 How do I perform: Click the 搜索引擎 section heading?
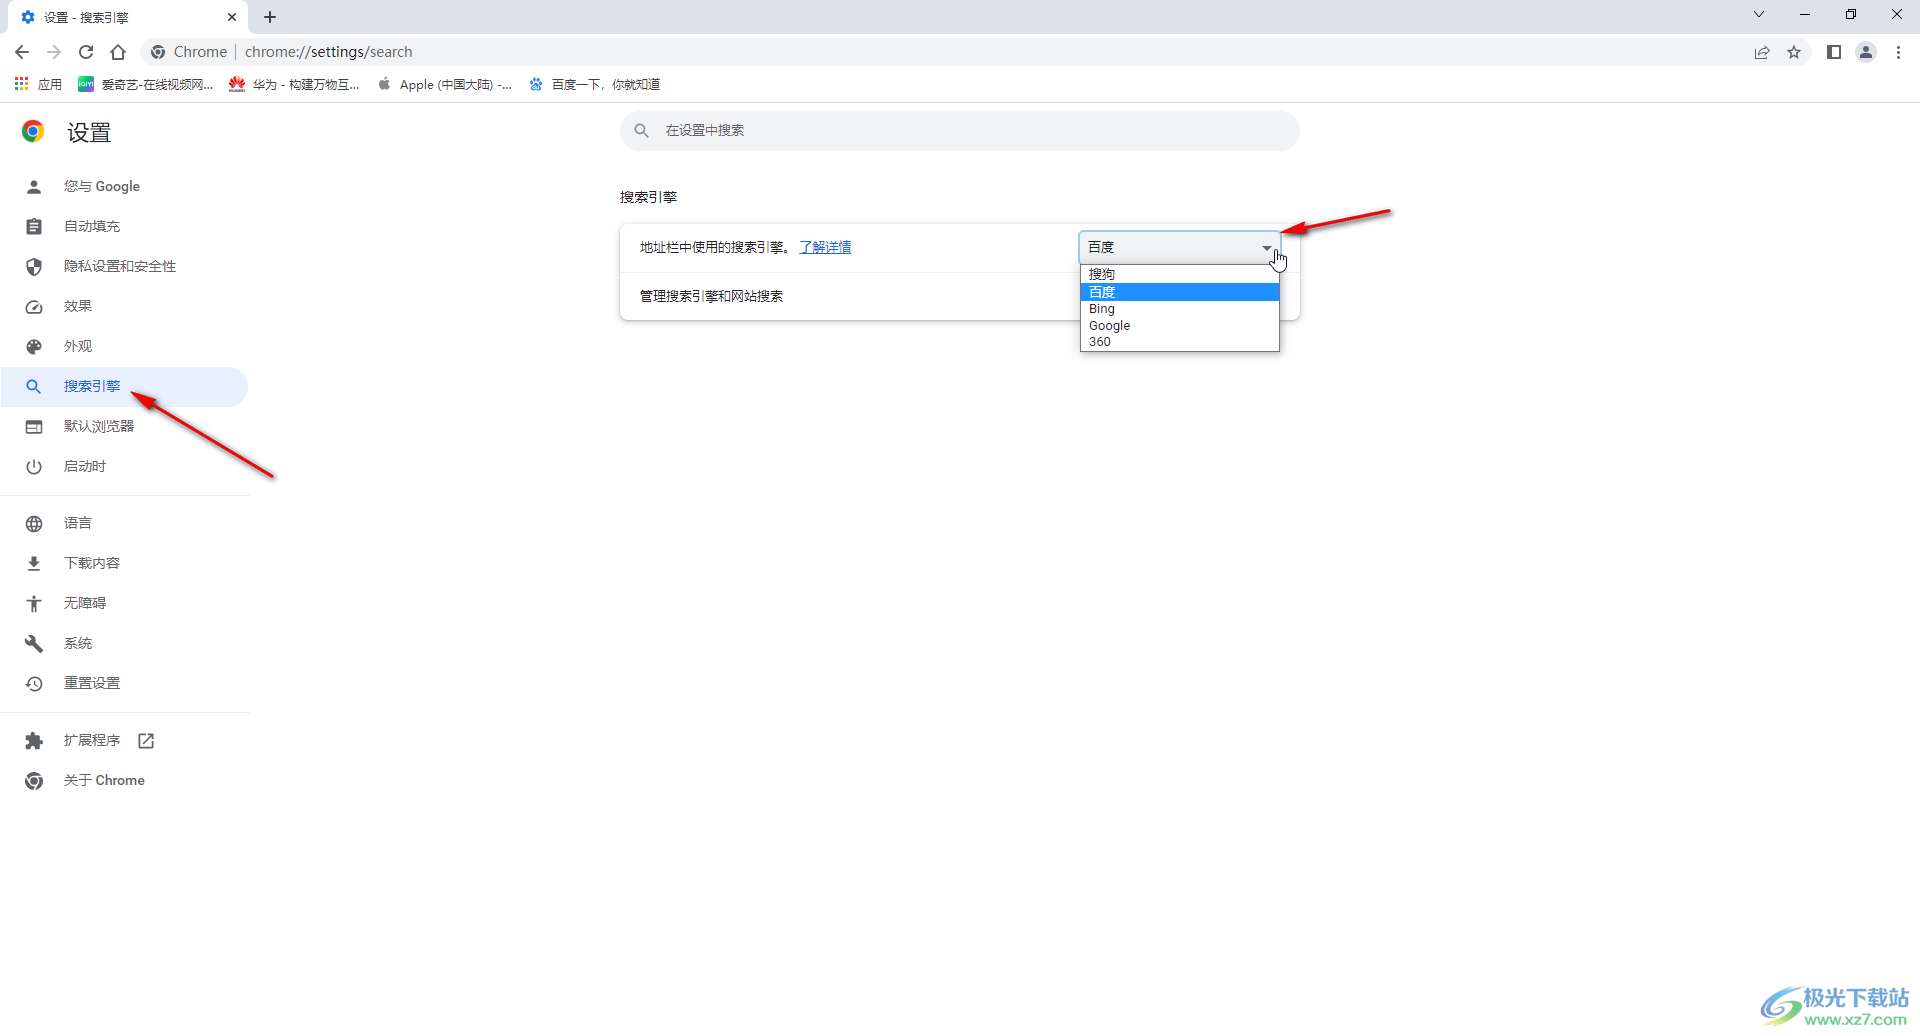pyautogui.click(x=649, y=197)
